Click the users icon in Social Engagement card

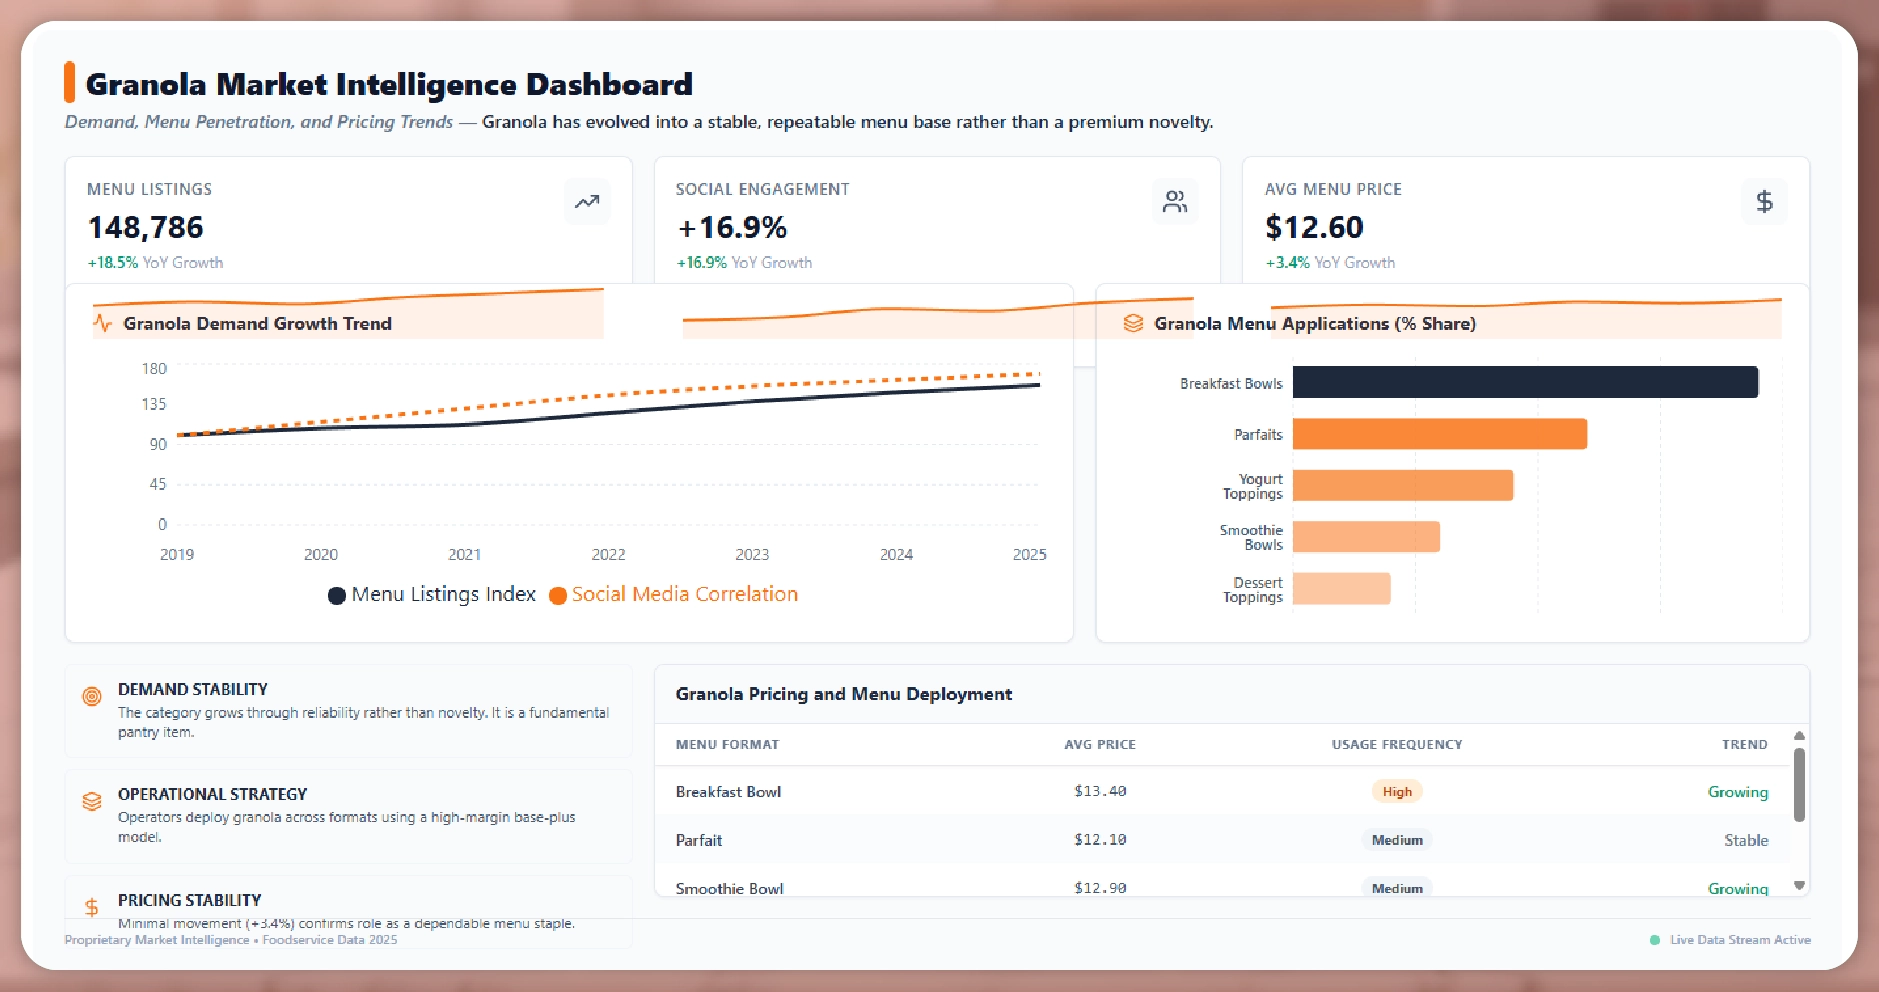[1175, 202]
